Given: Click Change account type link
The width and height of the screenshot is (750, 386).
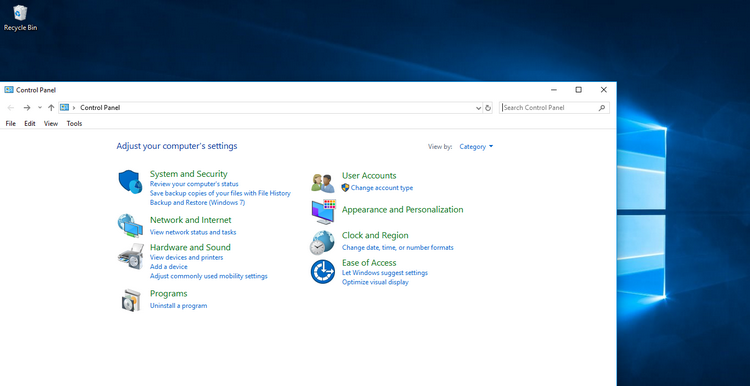Looking at the screenshot, I should coord(382,188).
